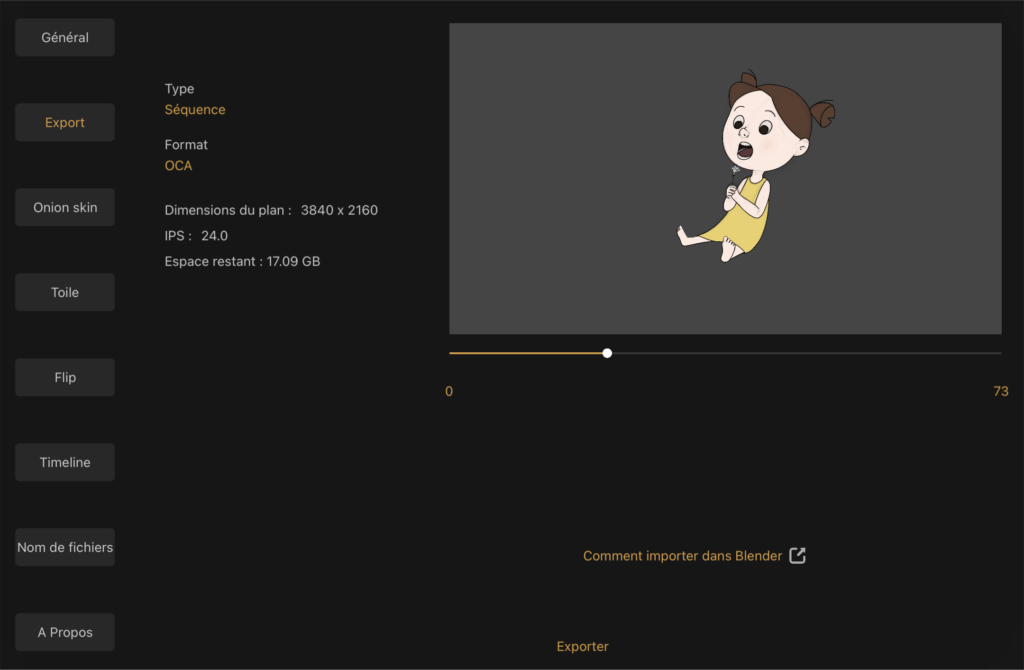
Task: Click the Format label
Action: 186,144
